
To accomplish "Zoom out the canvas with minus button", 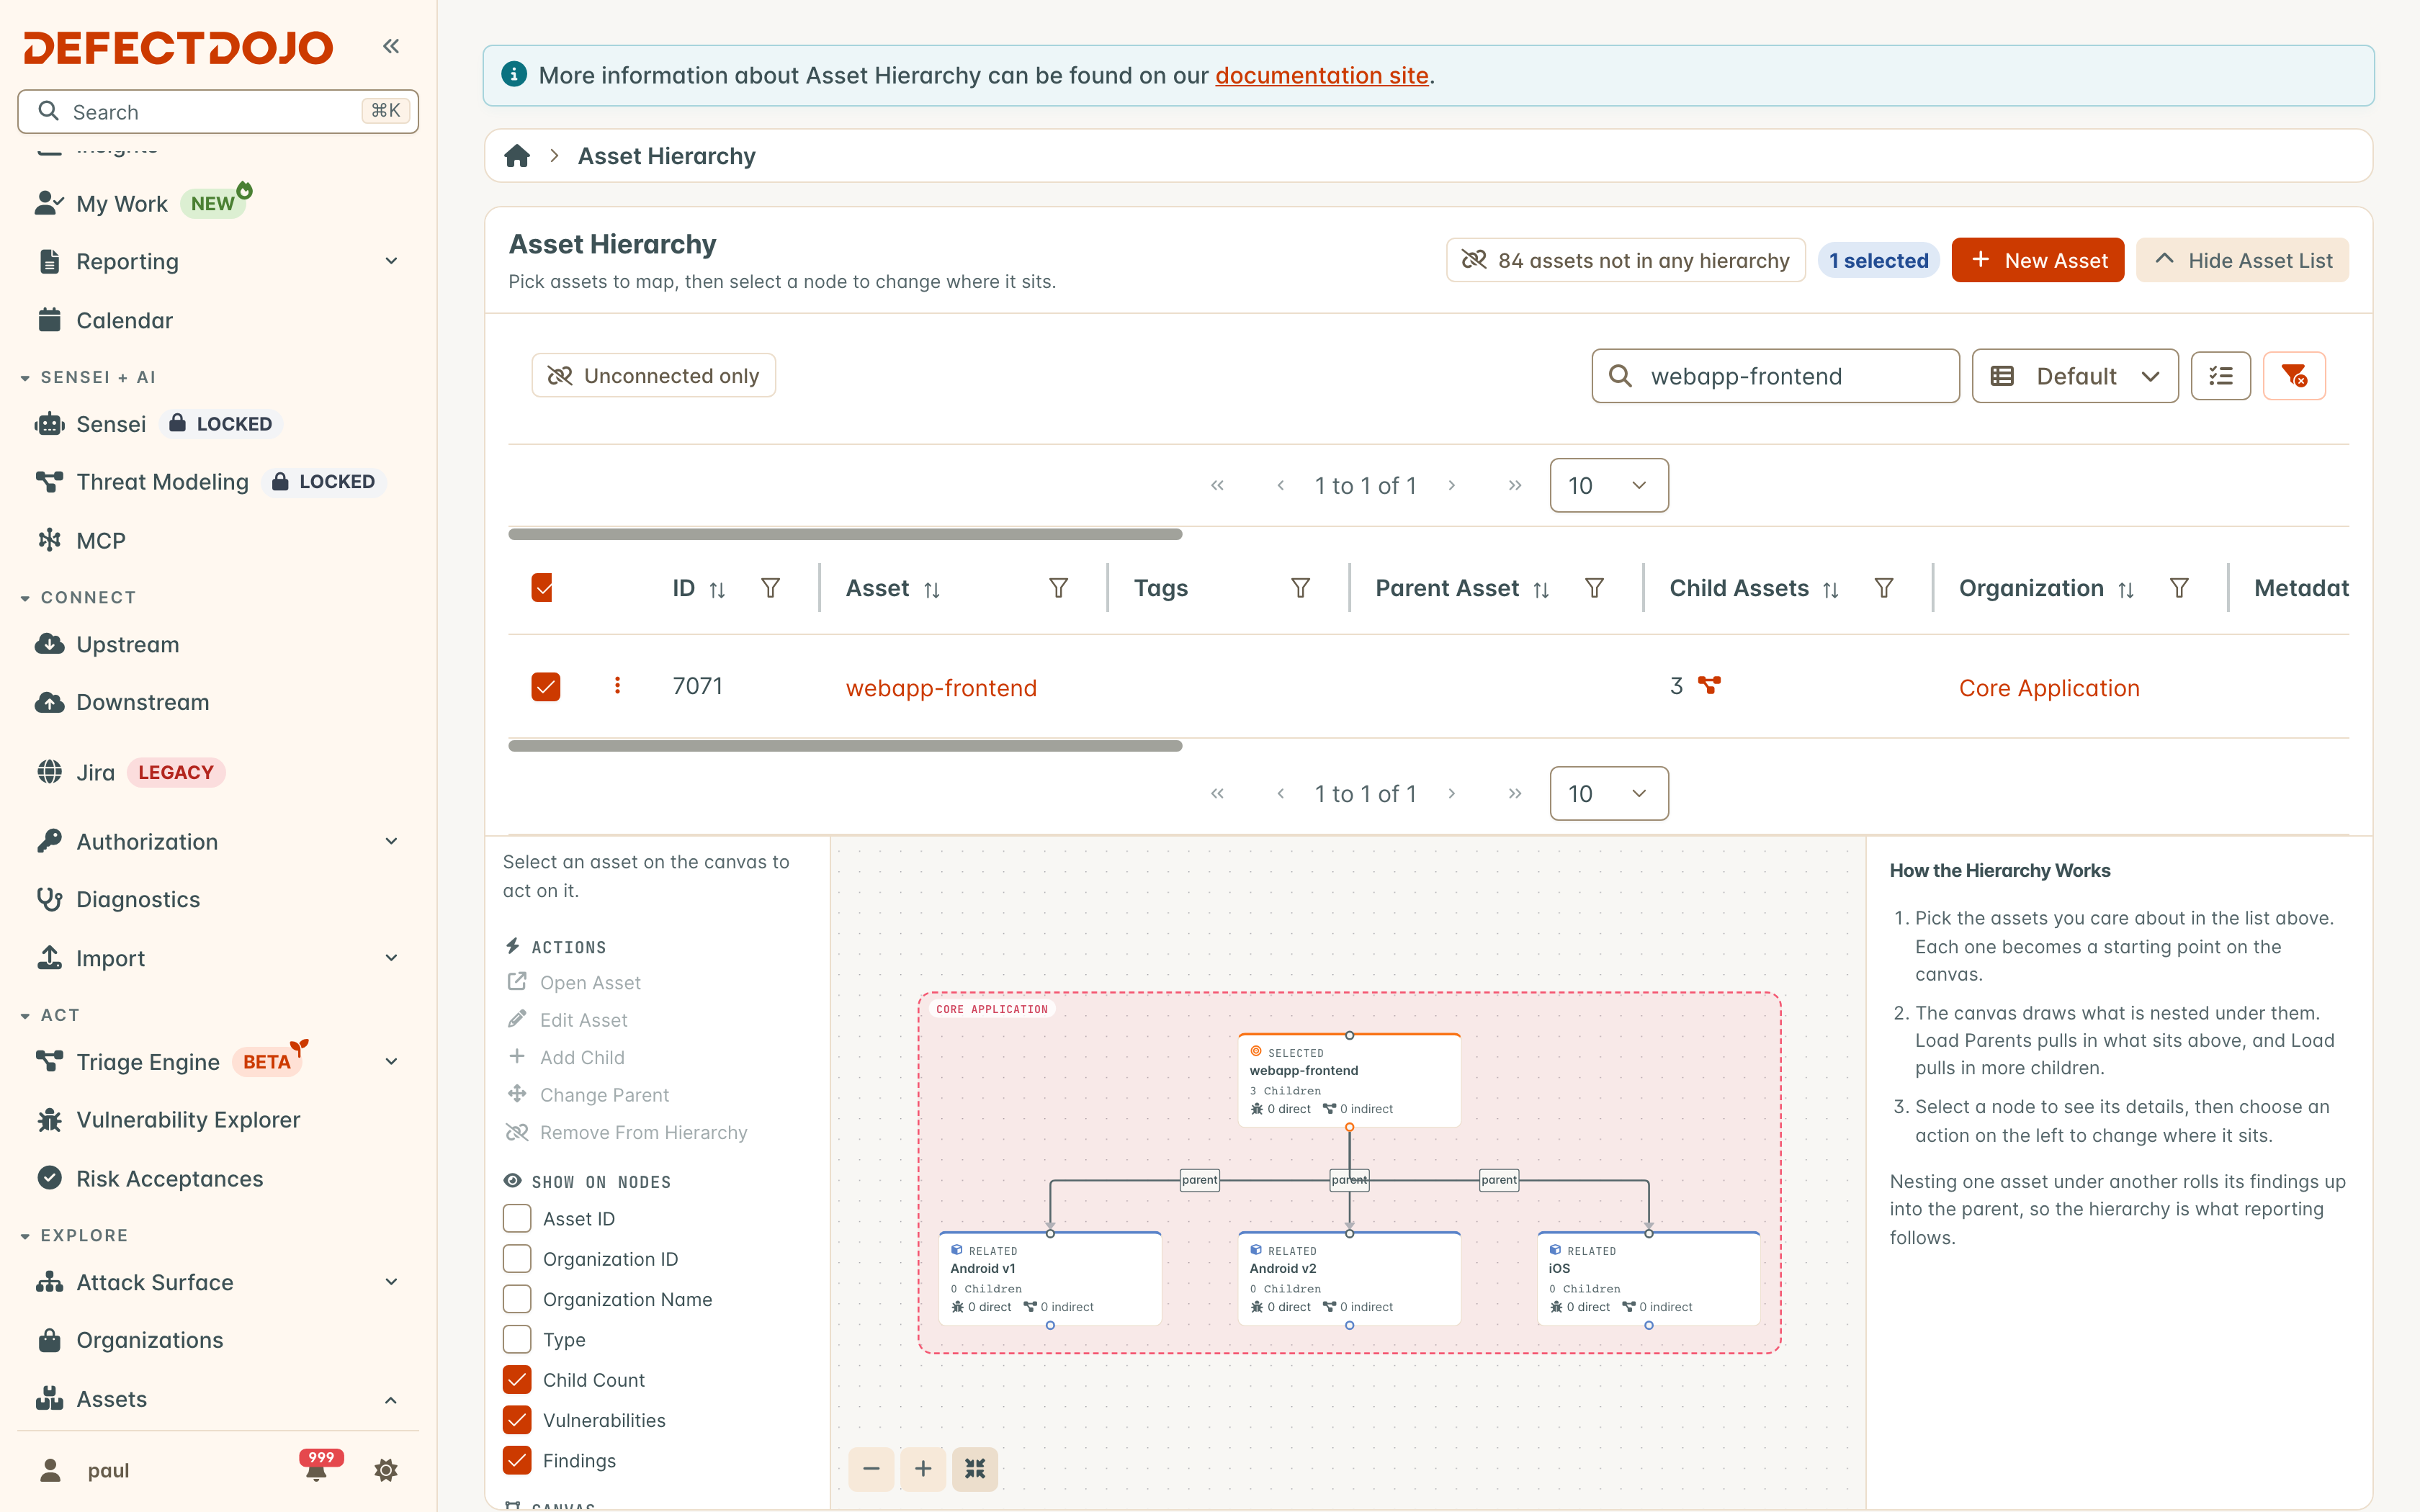I will (871, 1468).
